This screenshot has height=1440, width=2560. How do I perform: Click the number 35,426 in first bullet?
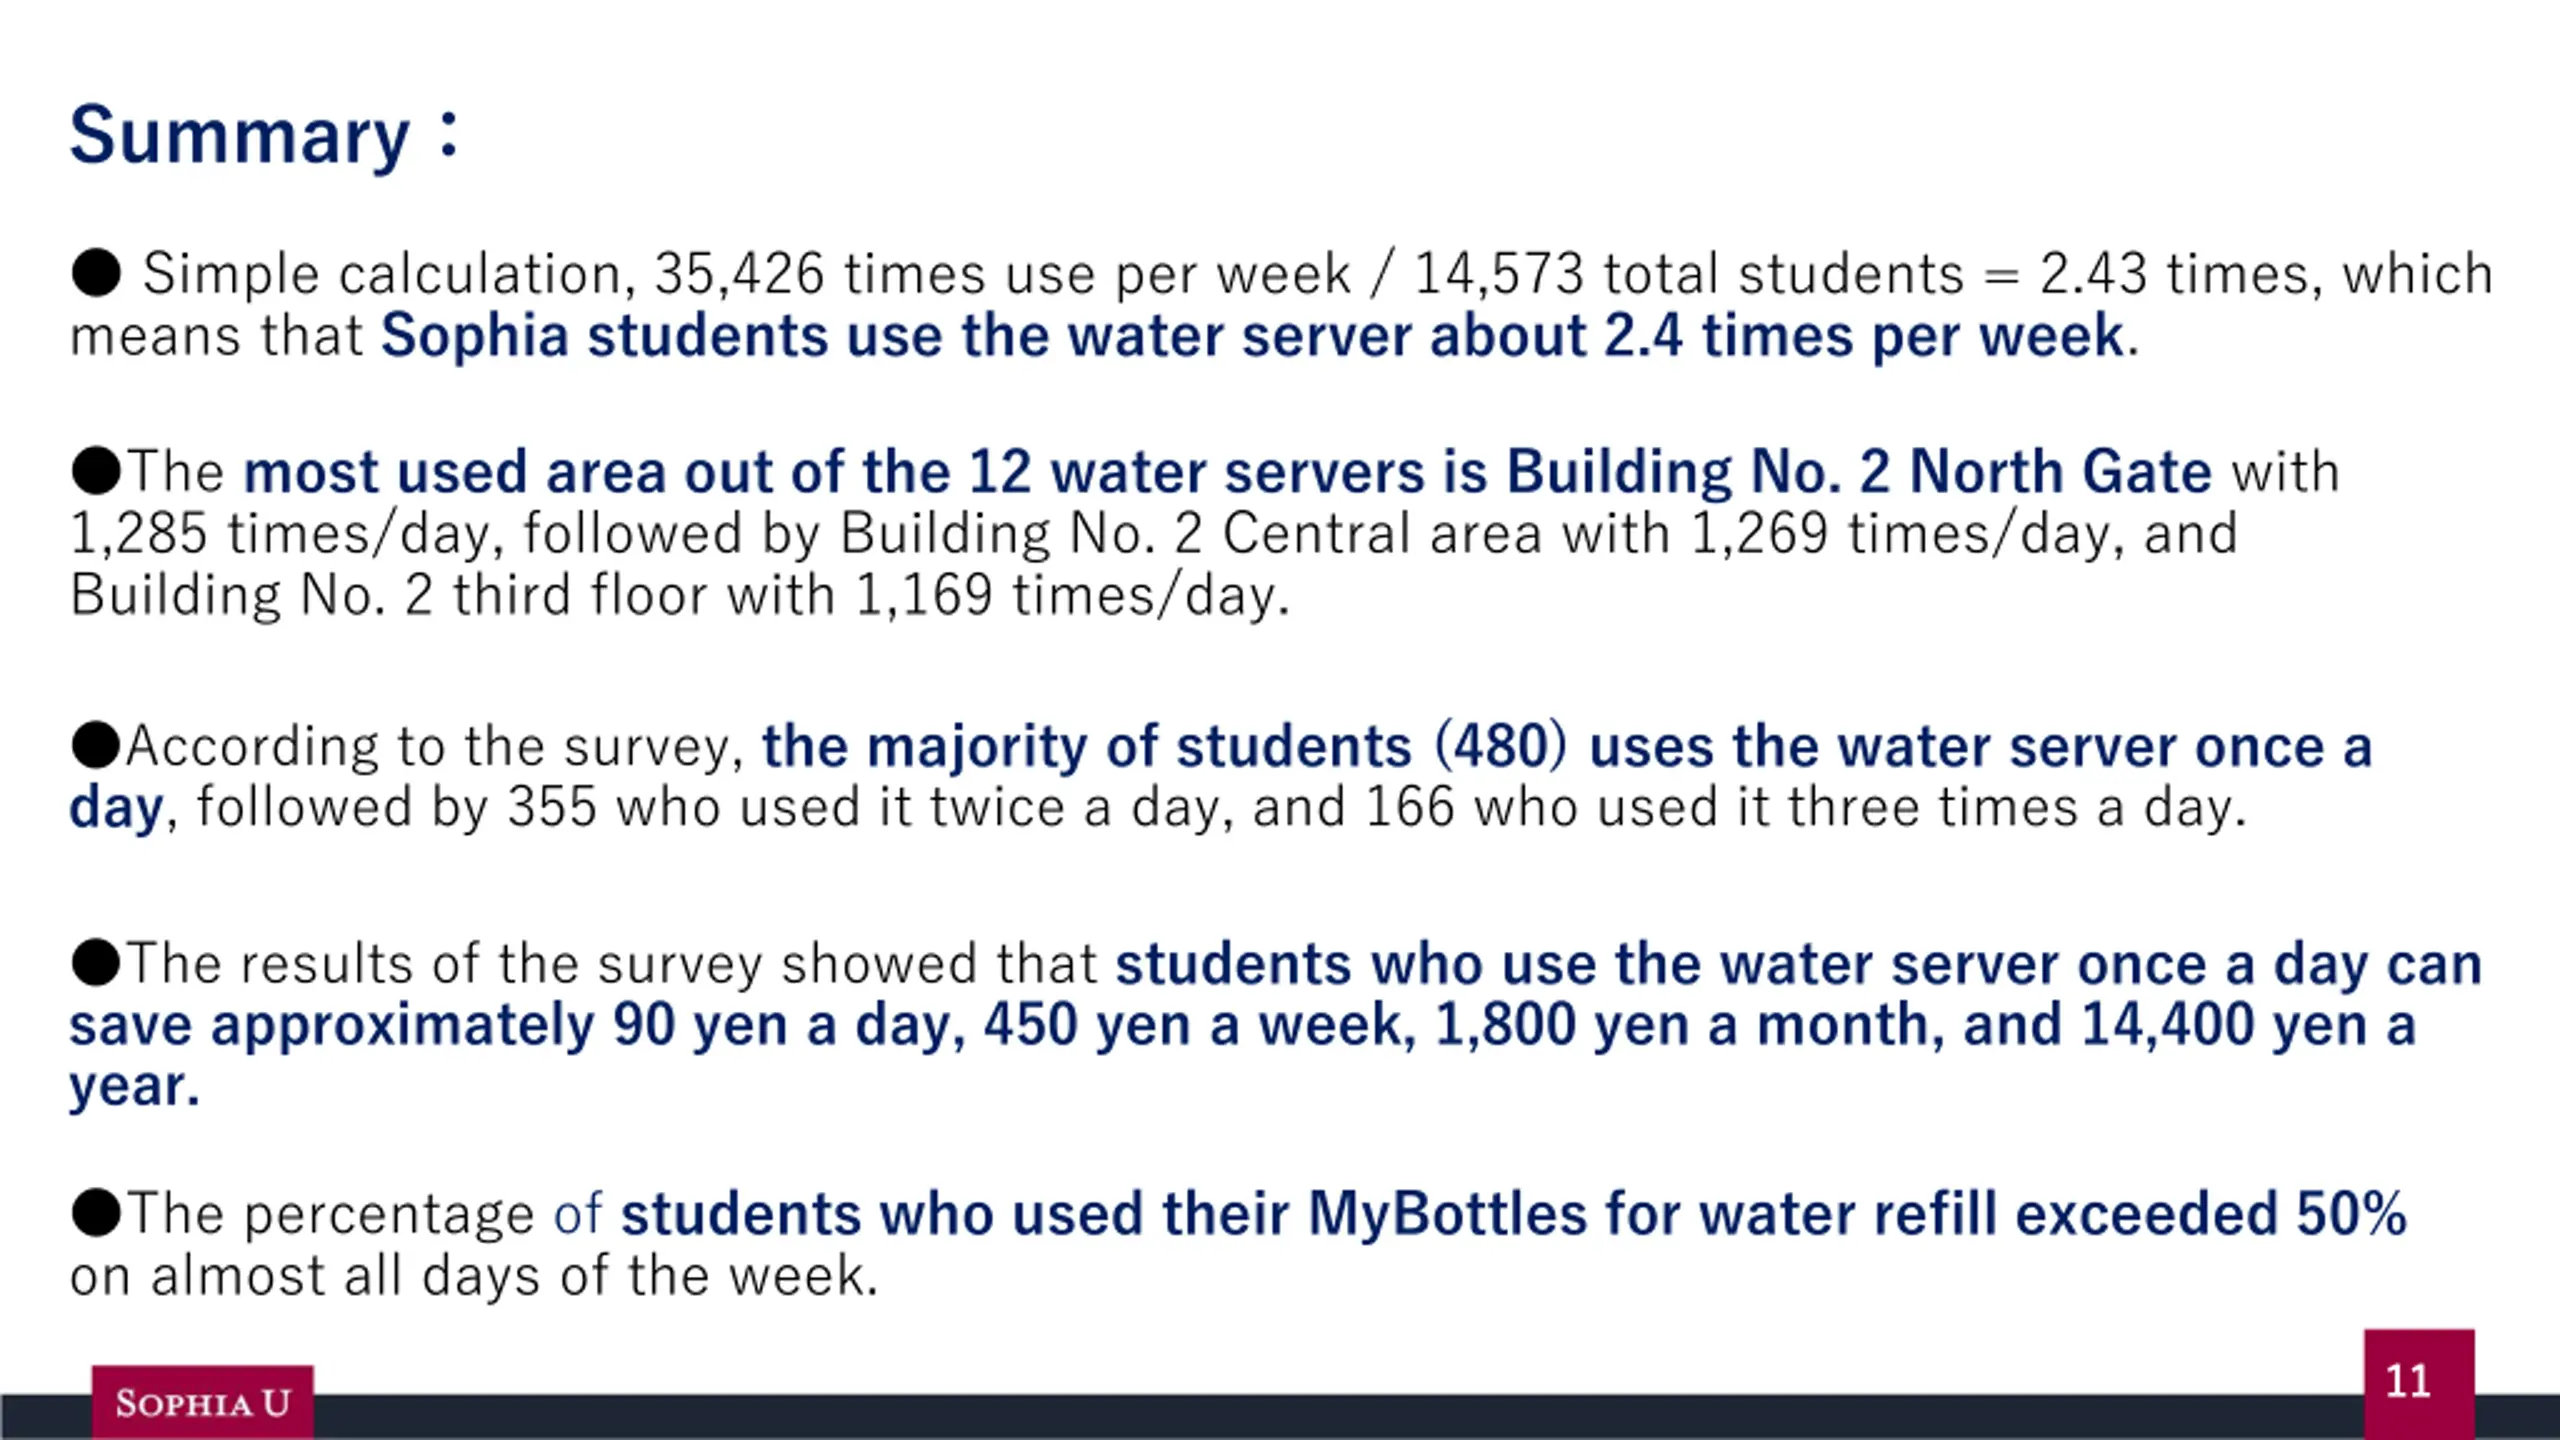739,274
